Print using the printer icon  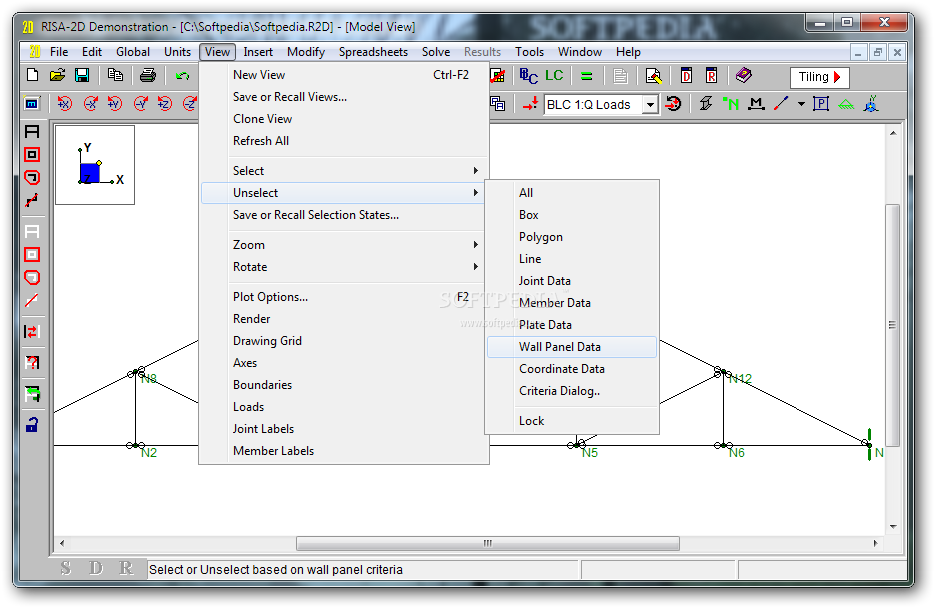(148, 76)
